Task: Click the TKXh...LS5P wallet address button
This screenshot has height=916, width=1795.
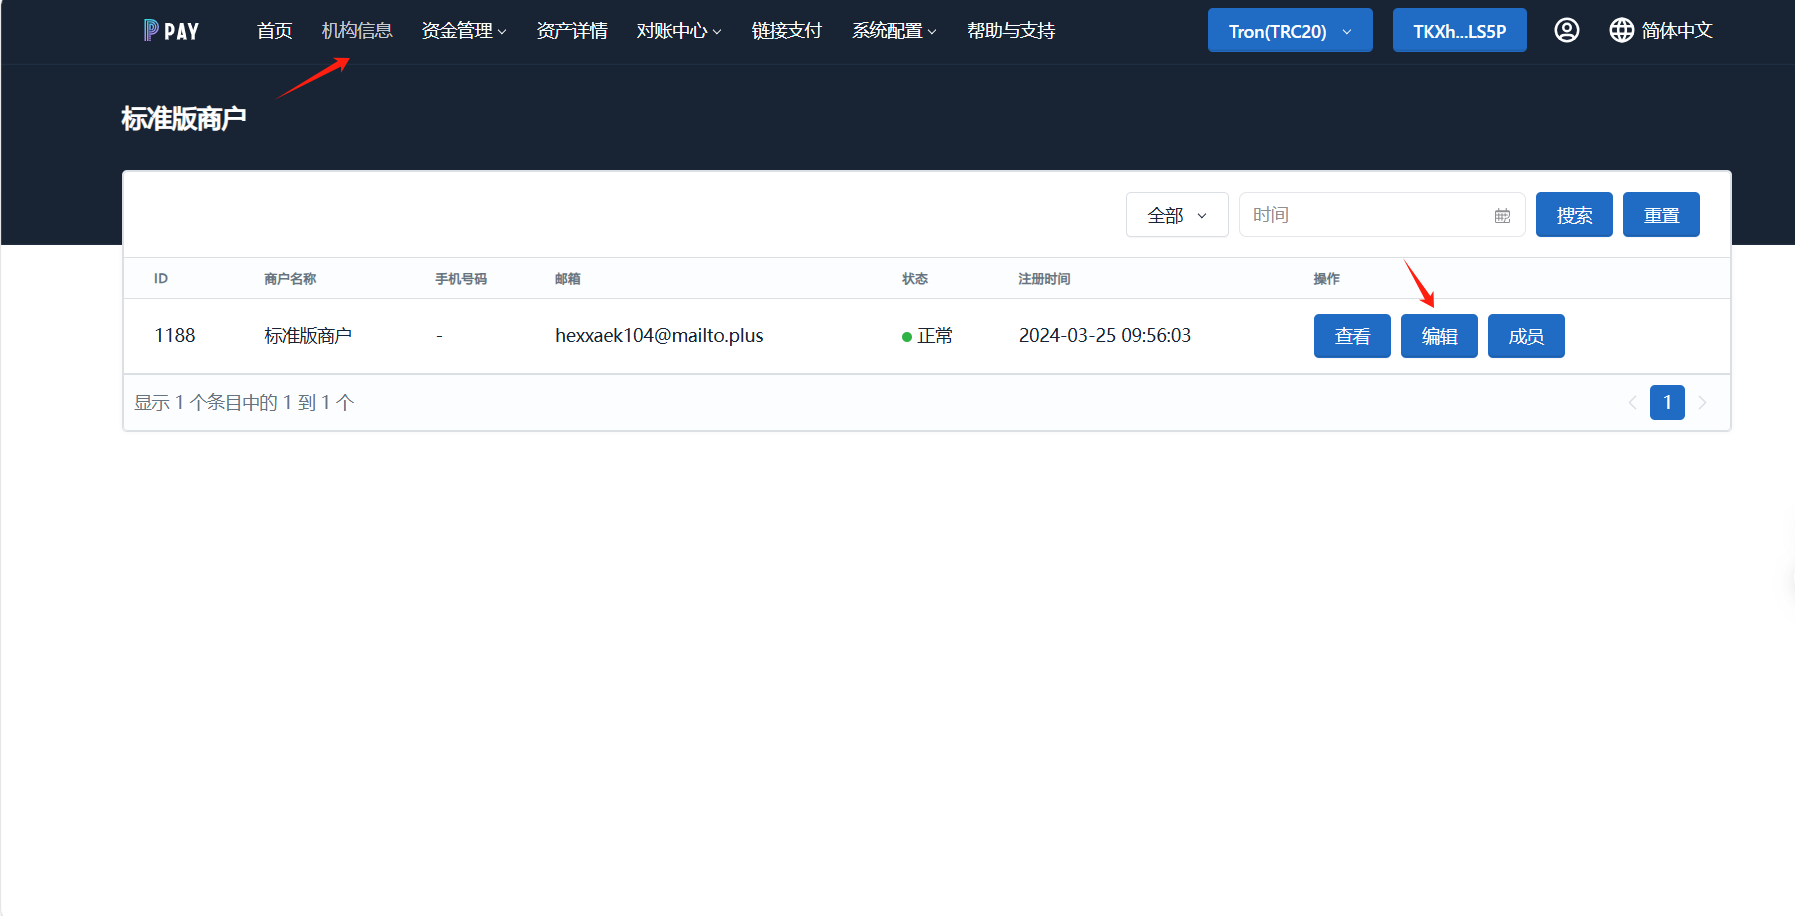Action: pyautogui.click(x=1460, y=30)
